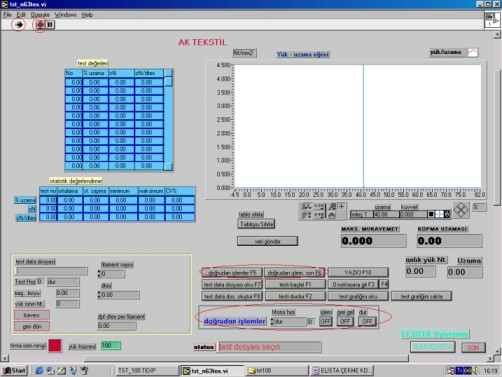
Task: Click the HAKKINDA button
Action: point(433,347)
